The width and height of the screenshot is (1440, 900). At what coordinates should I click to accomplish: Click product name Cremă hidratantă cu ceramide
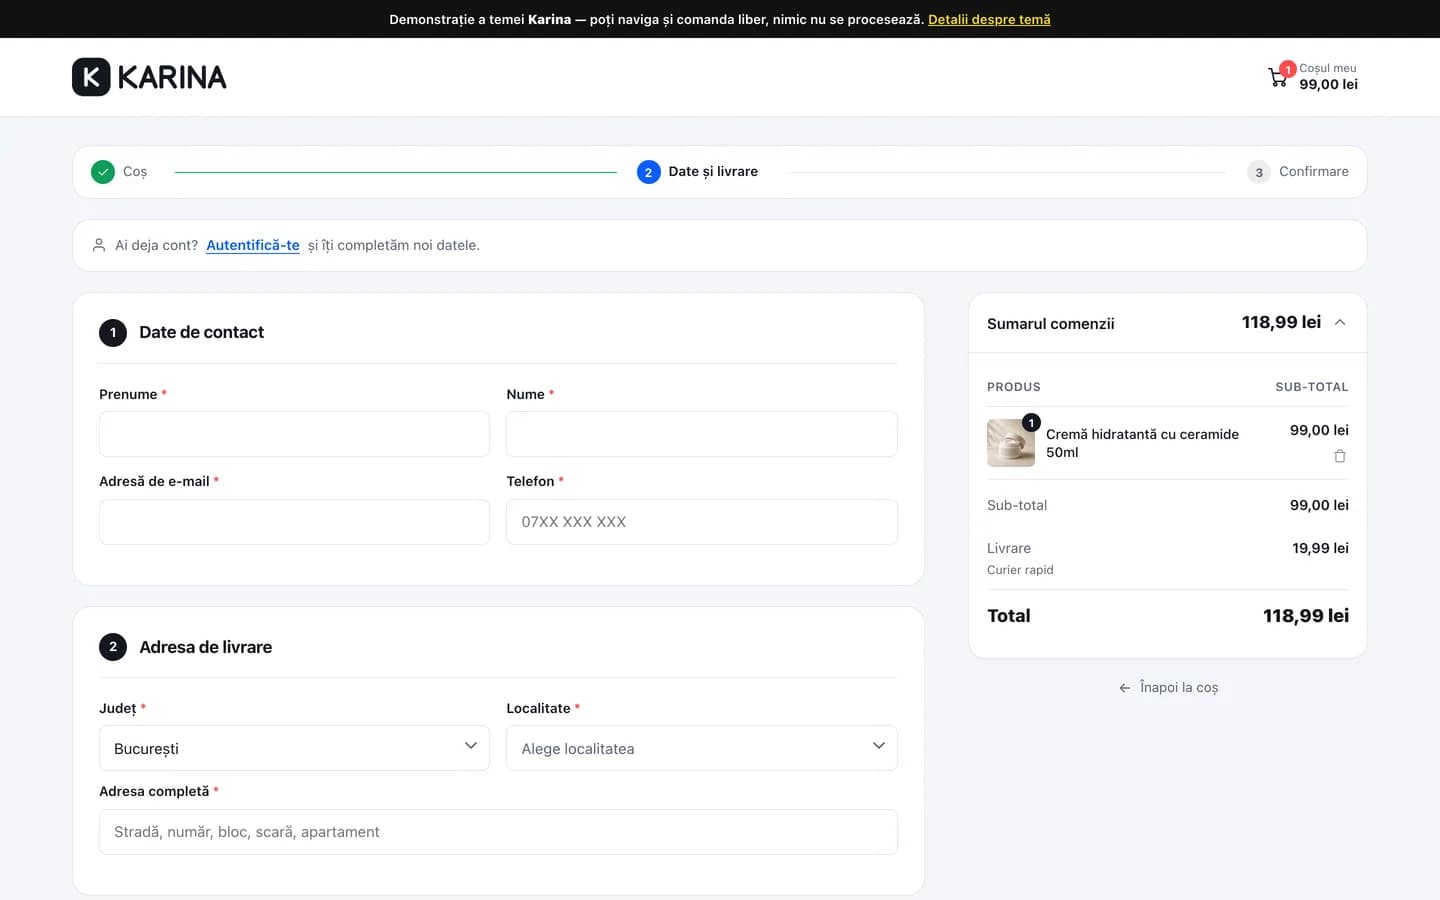click(1142, 443)
